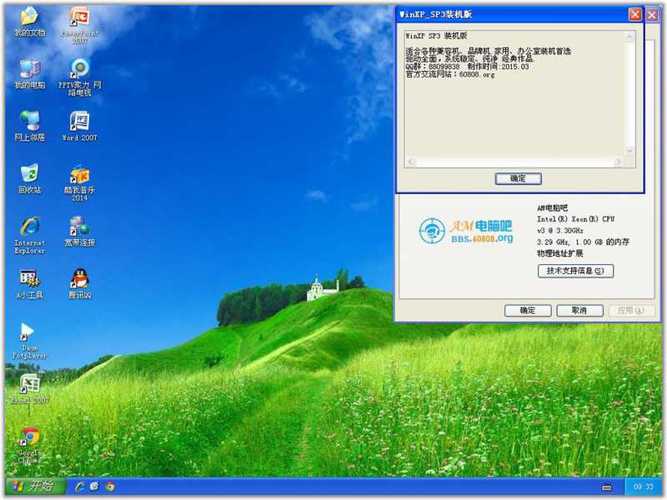
Task: Select the 我的电脑 desktop icon
Action: [x=29, y=74]
